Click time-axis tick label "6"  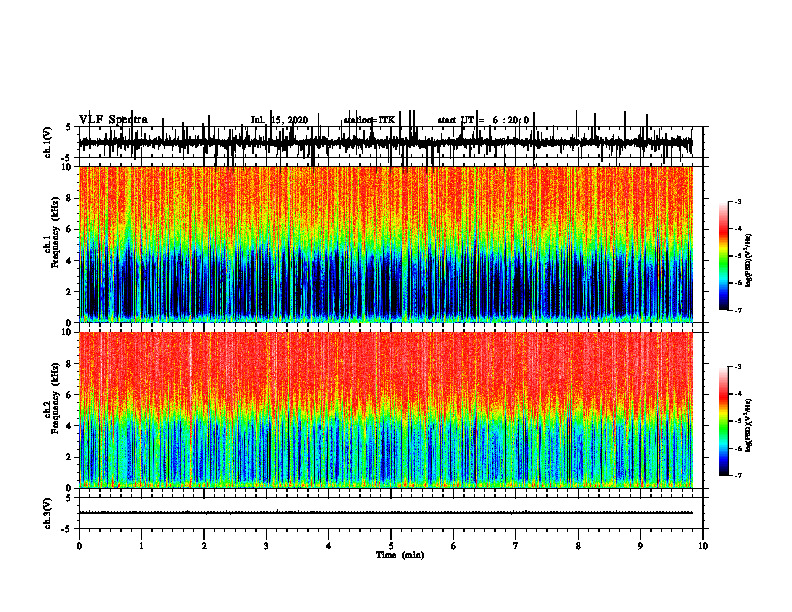coord(454,546)
